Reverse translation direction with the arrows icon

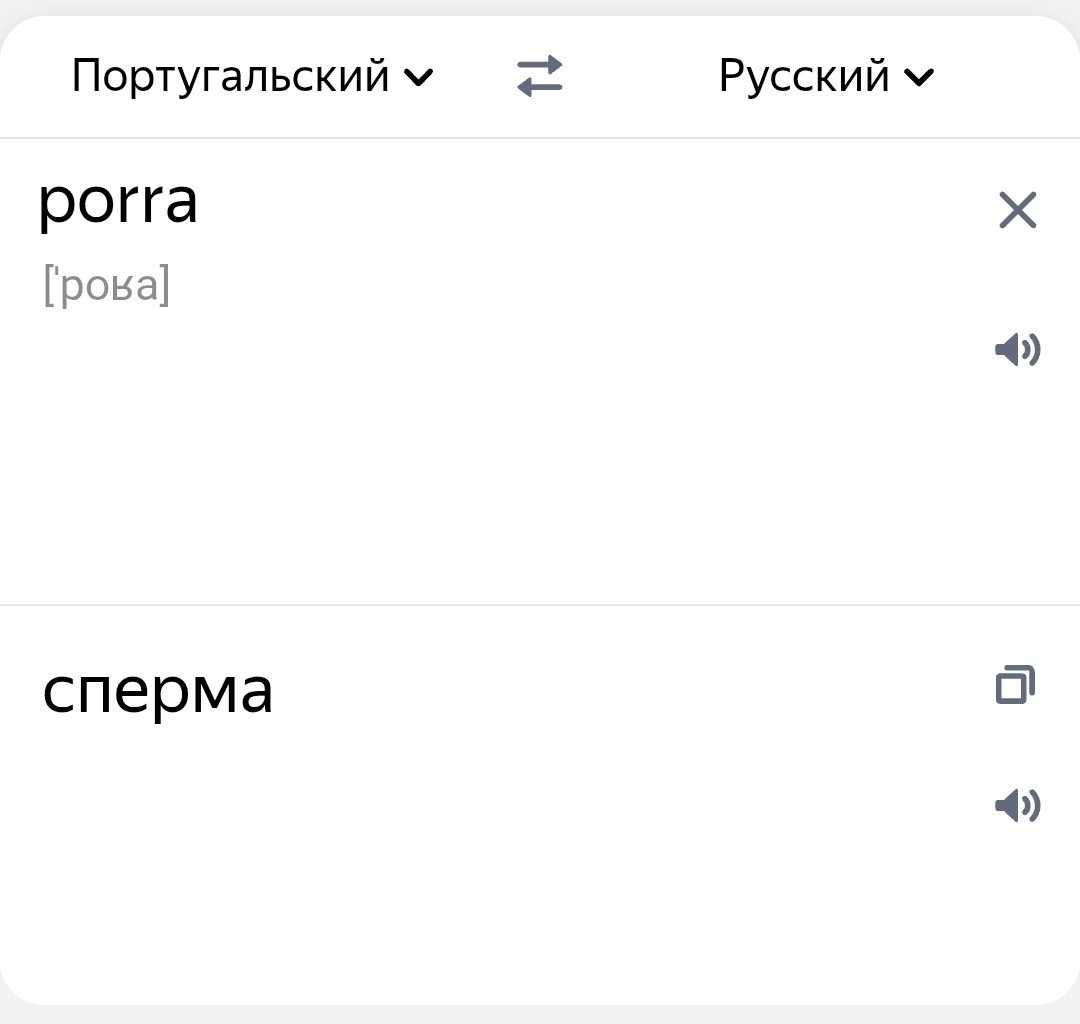[540, 76]
